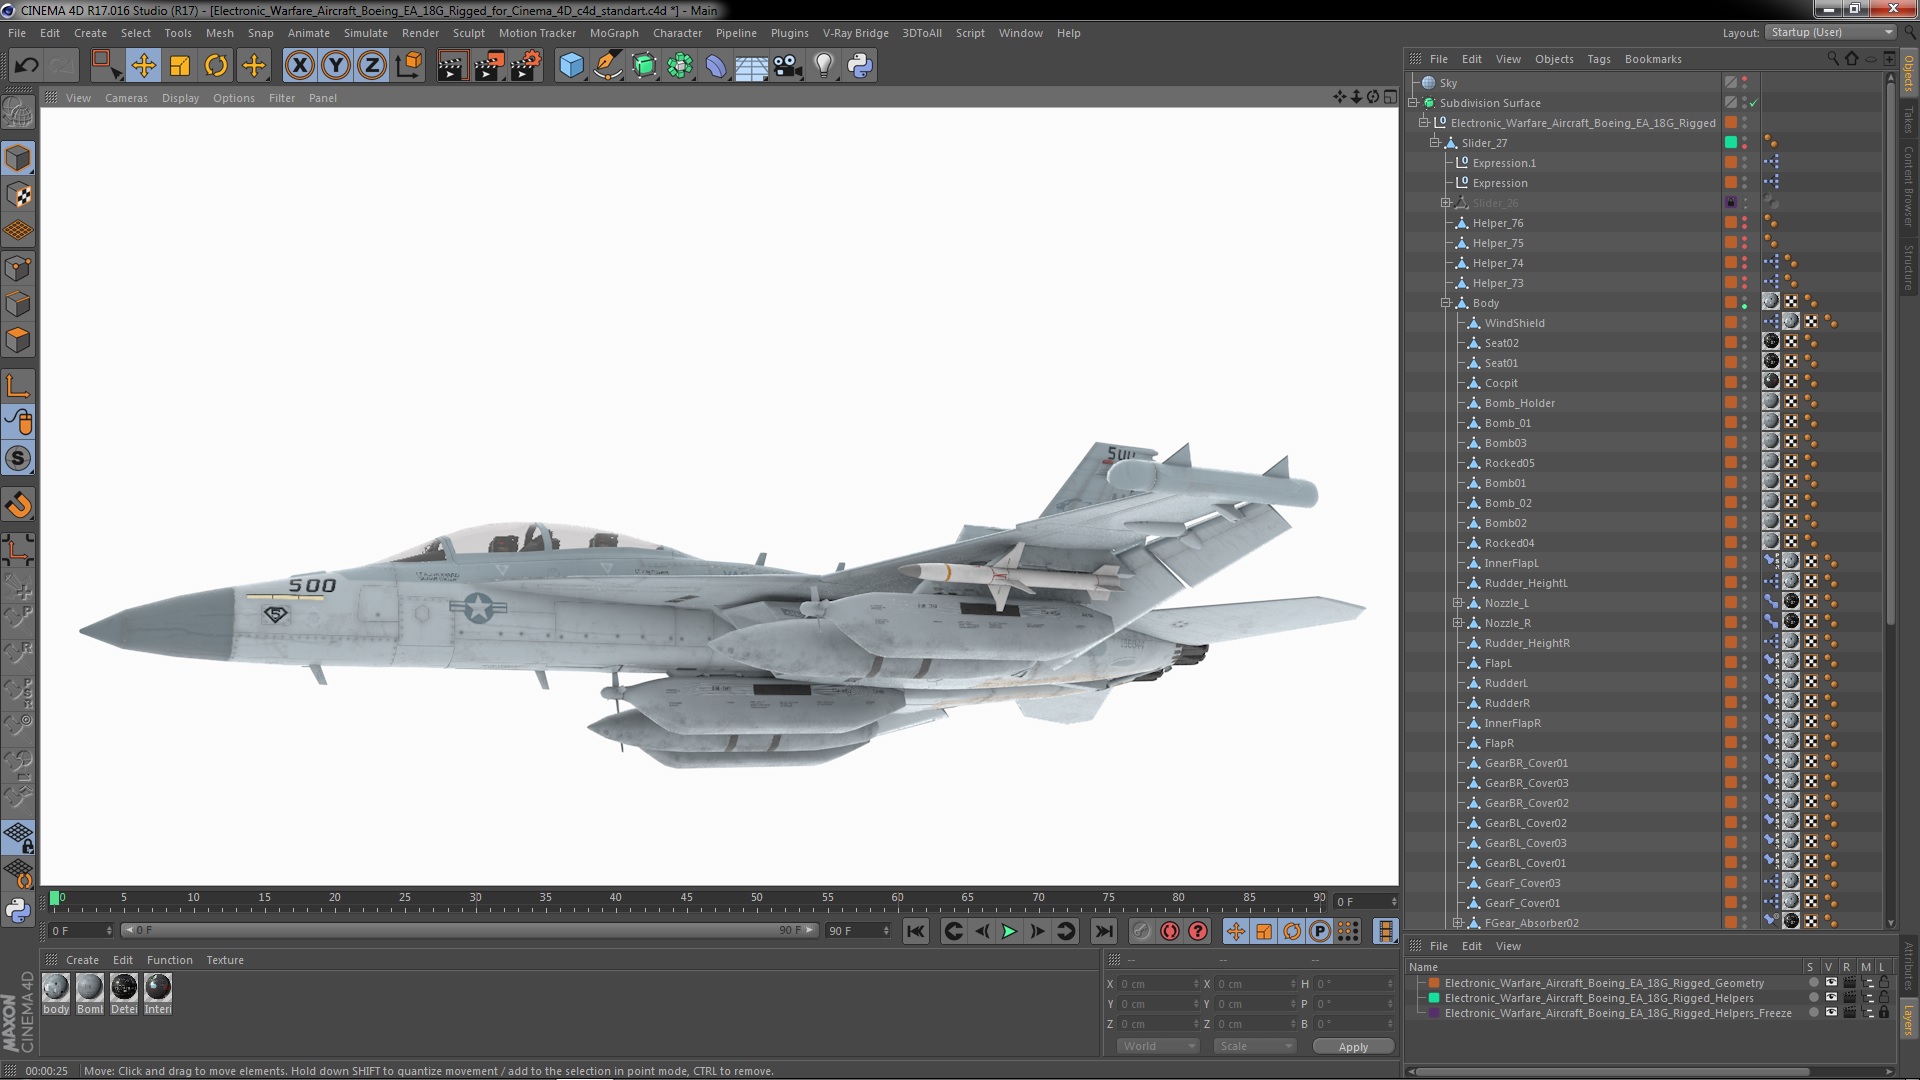Toggle Y axis lock
Viewport: 1920px width, 1080px height.
coord(336,66)
